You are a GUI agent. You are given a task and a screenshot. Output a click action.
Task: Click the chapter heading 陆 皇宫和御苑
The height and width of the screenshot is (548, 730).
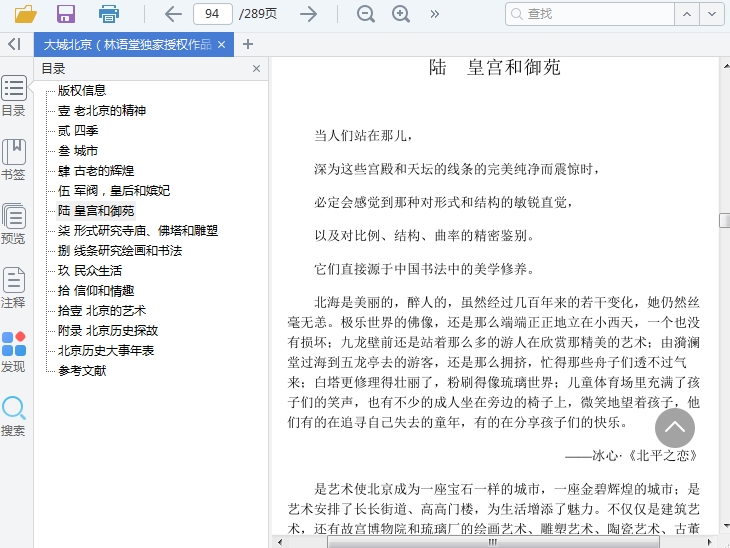coord(494,68)
